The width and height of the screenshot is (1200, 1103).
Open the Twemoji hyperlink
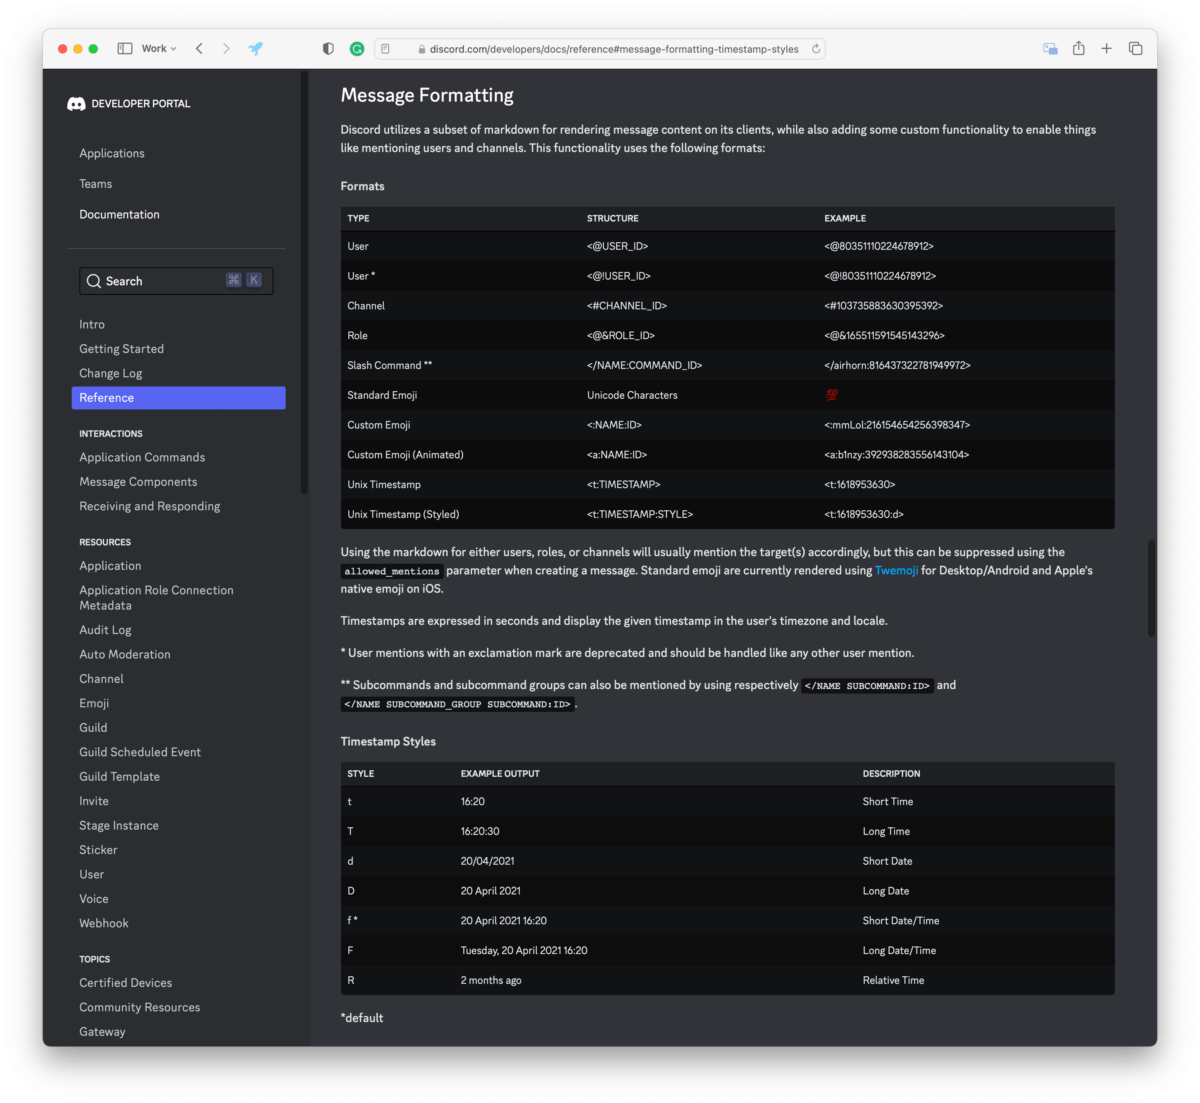click(896, 570)
